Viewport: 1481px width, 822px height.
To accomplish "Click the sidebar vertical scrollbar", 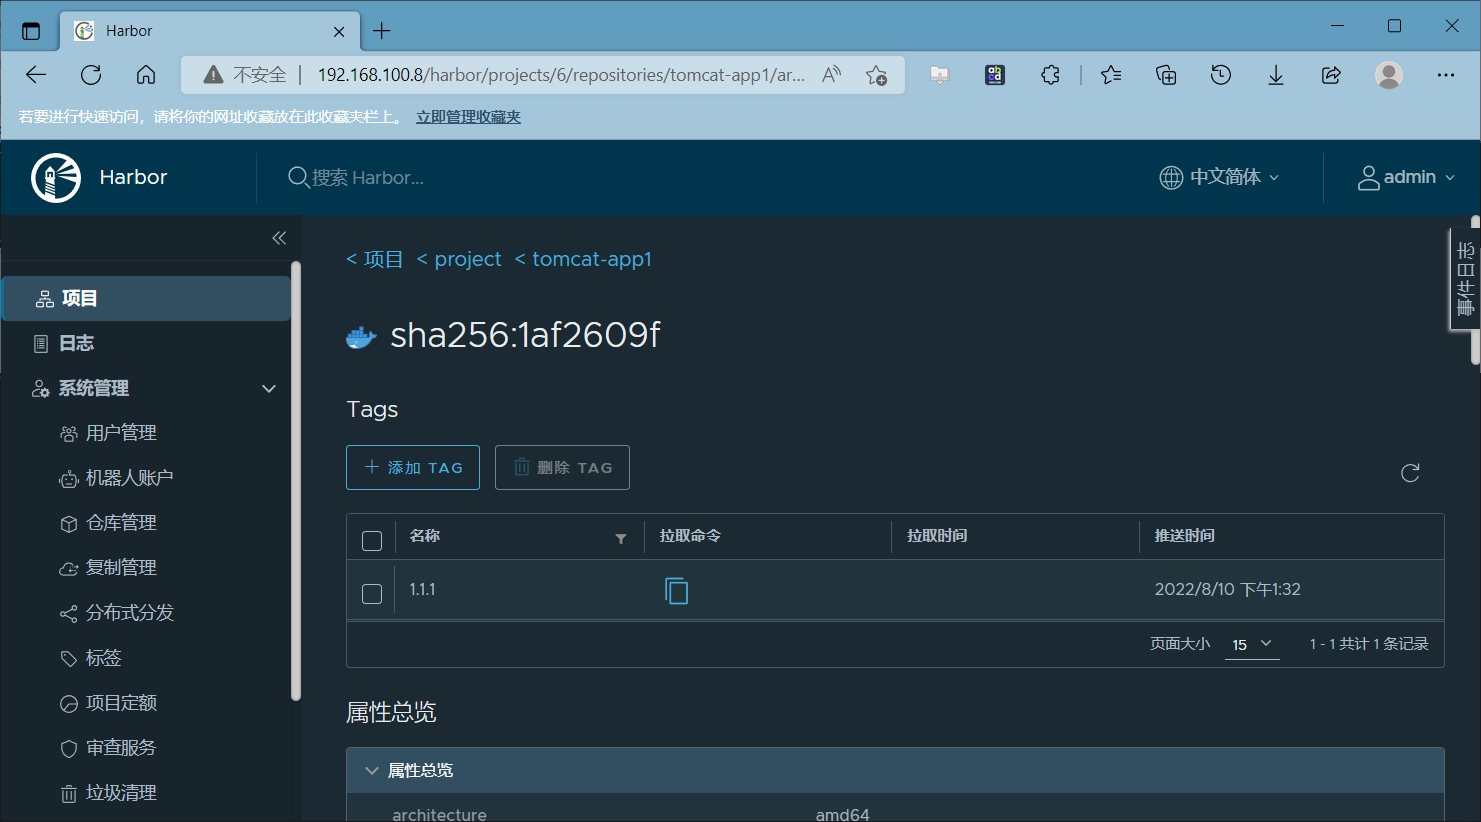I will coord(295,480).
